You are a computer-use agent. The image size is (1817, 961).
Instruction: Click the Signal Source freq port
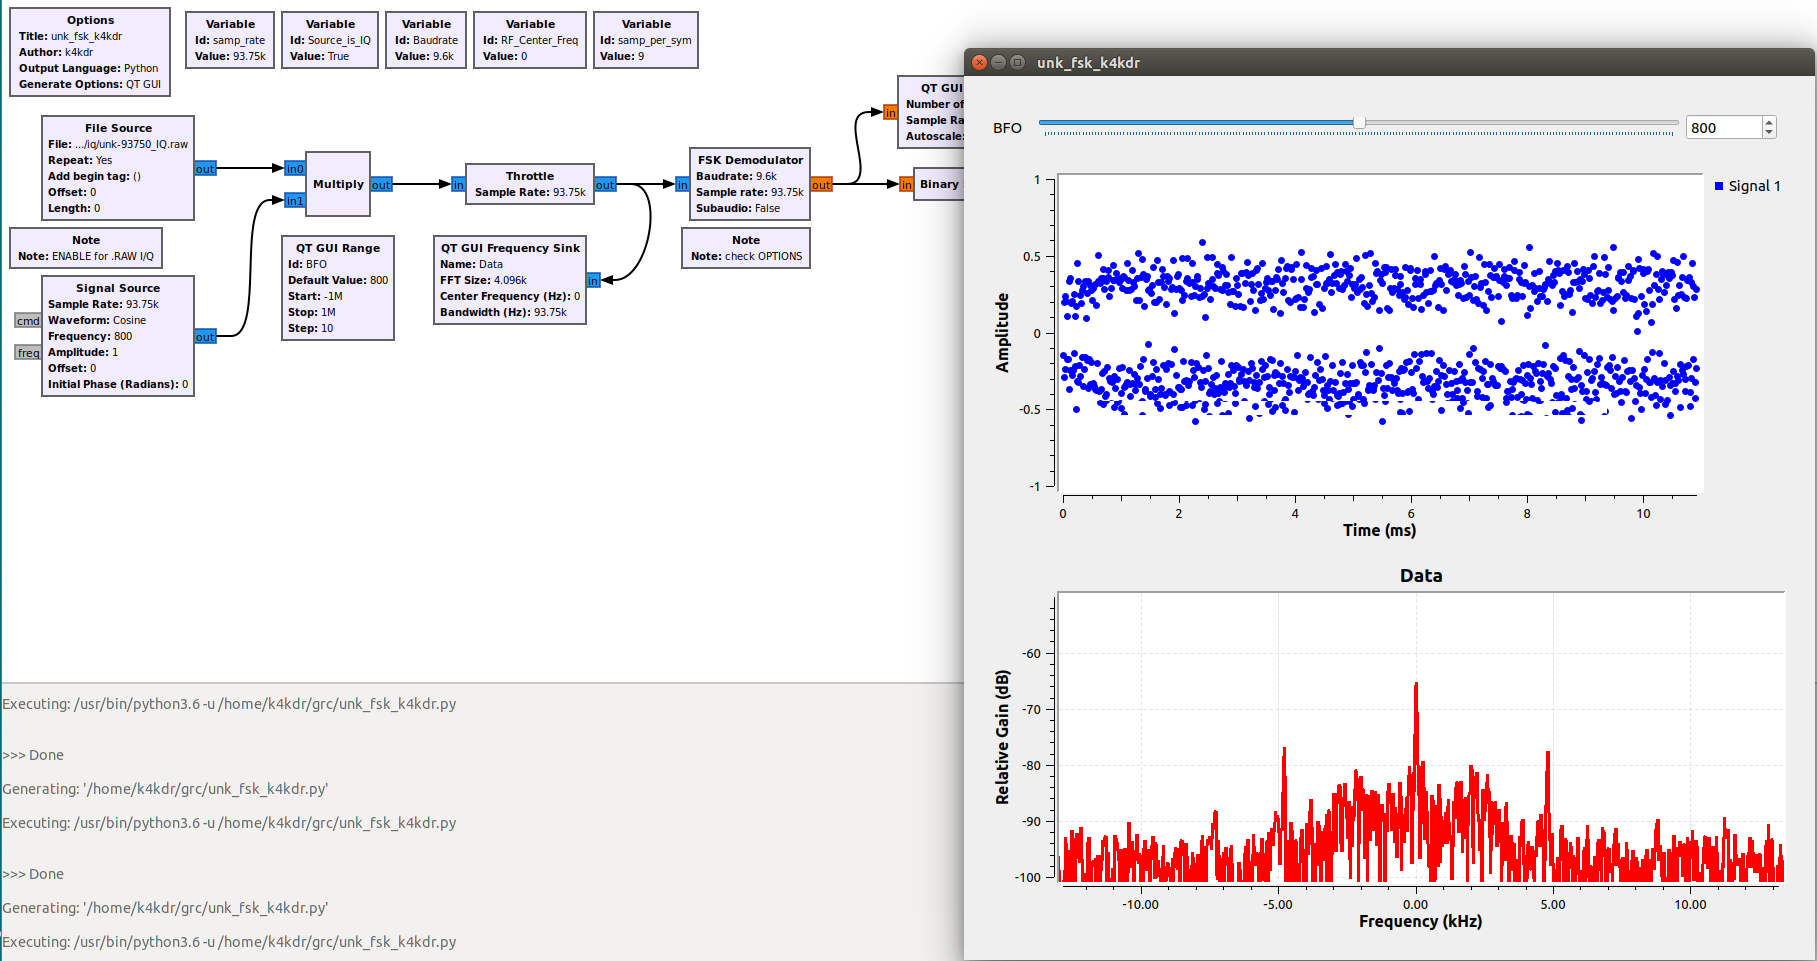[x=28, y=353]
